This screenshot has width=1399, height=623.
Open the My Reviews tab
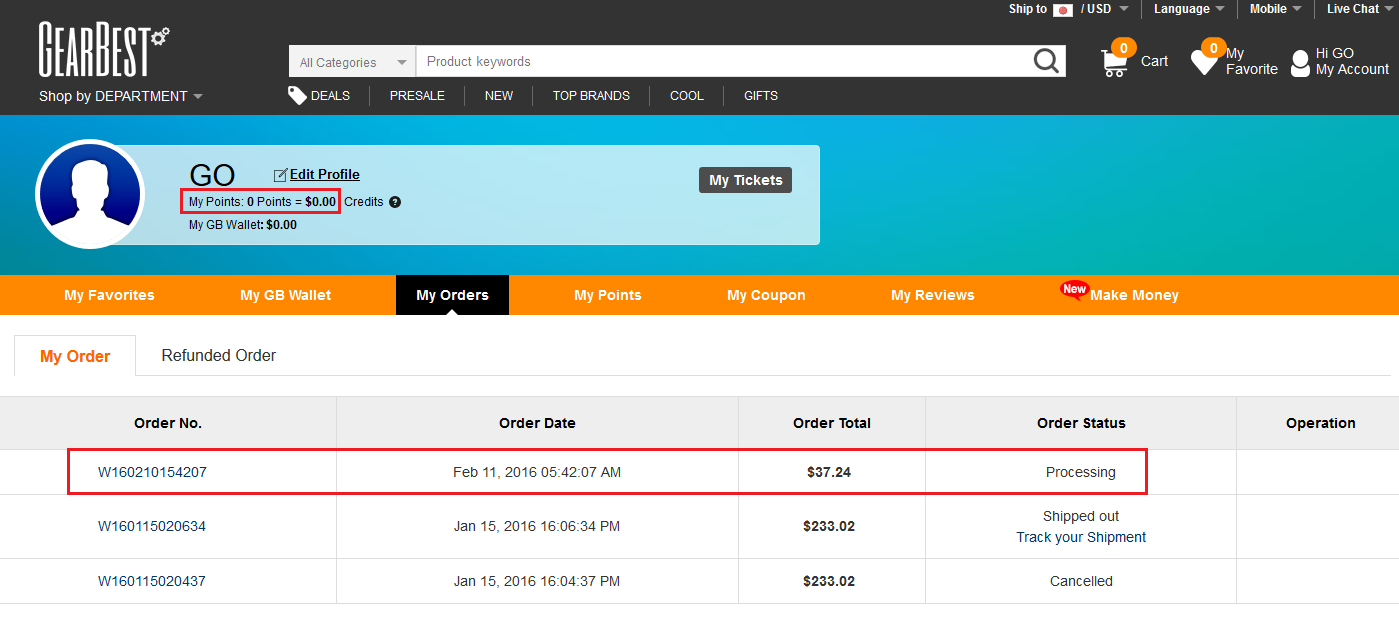tap(933, 295)
